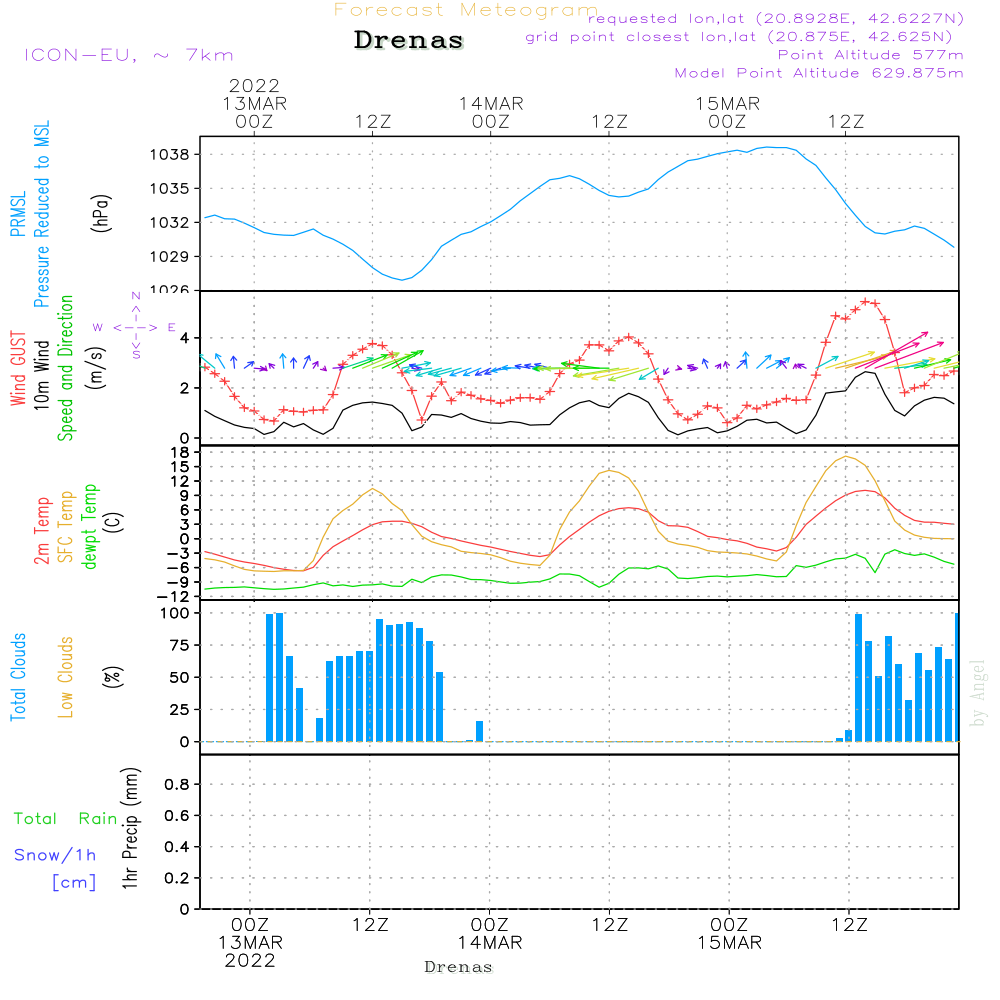Viewport: 1000px width, 1000px height.
Task: Click the orange "SFC Temp" label
Action: point(66,527)
